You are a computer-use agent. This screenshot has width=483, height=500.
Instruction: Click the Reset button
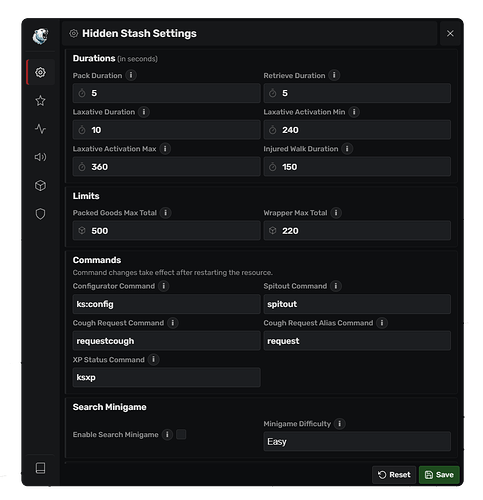tap(394, 475)
